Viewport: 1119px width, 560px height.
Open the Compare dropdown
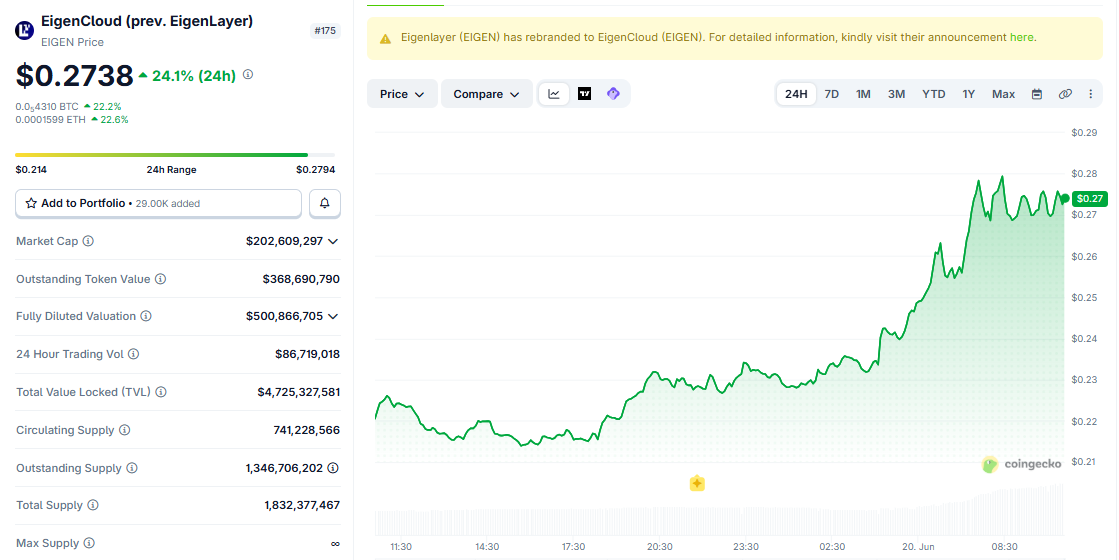486,93
